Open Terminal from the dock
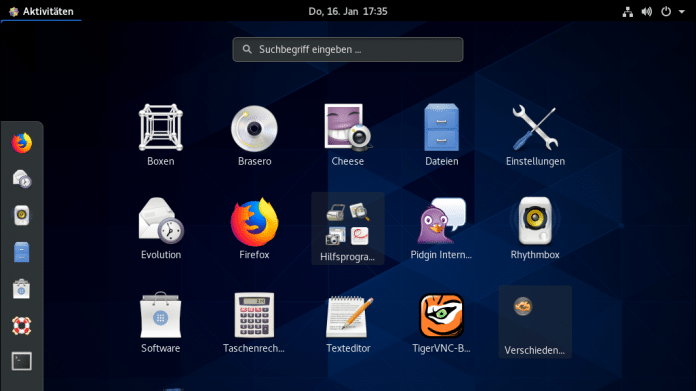 coord(22,361)
